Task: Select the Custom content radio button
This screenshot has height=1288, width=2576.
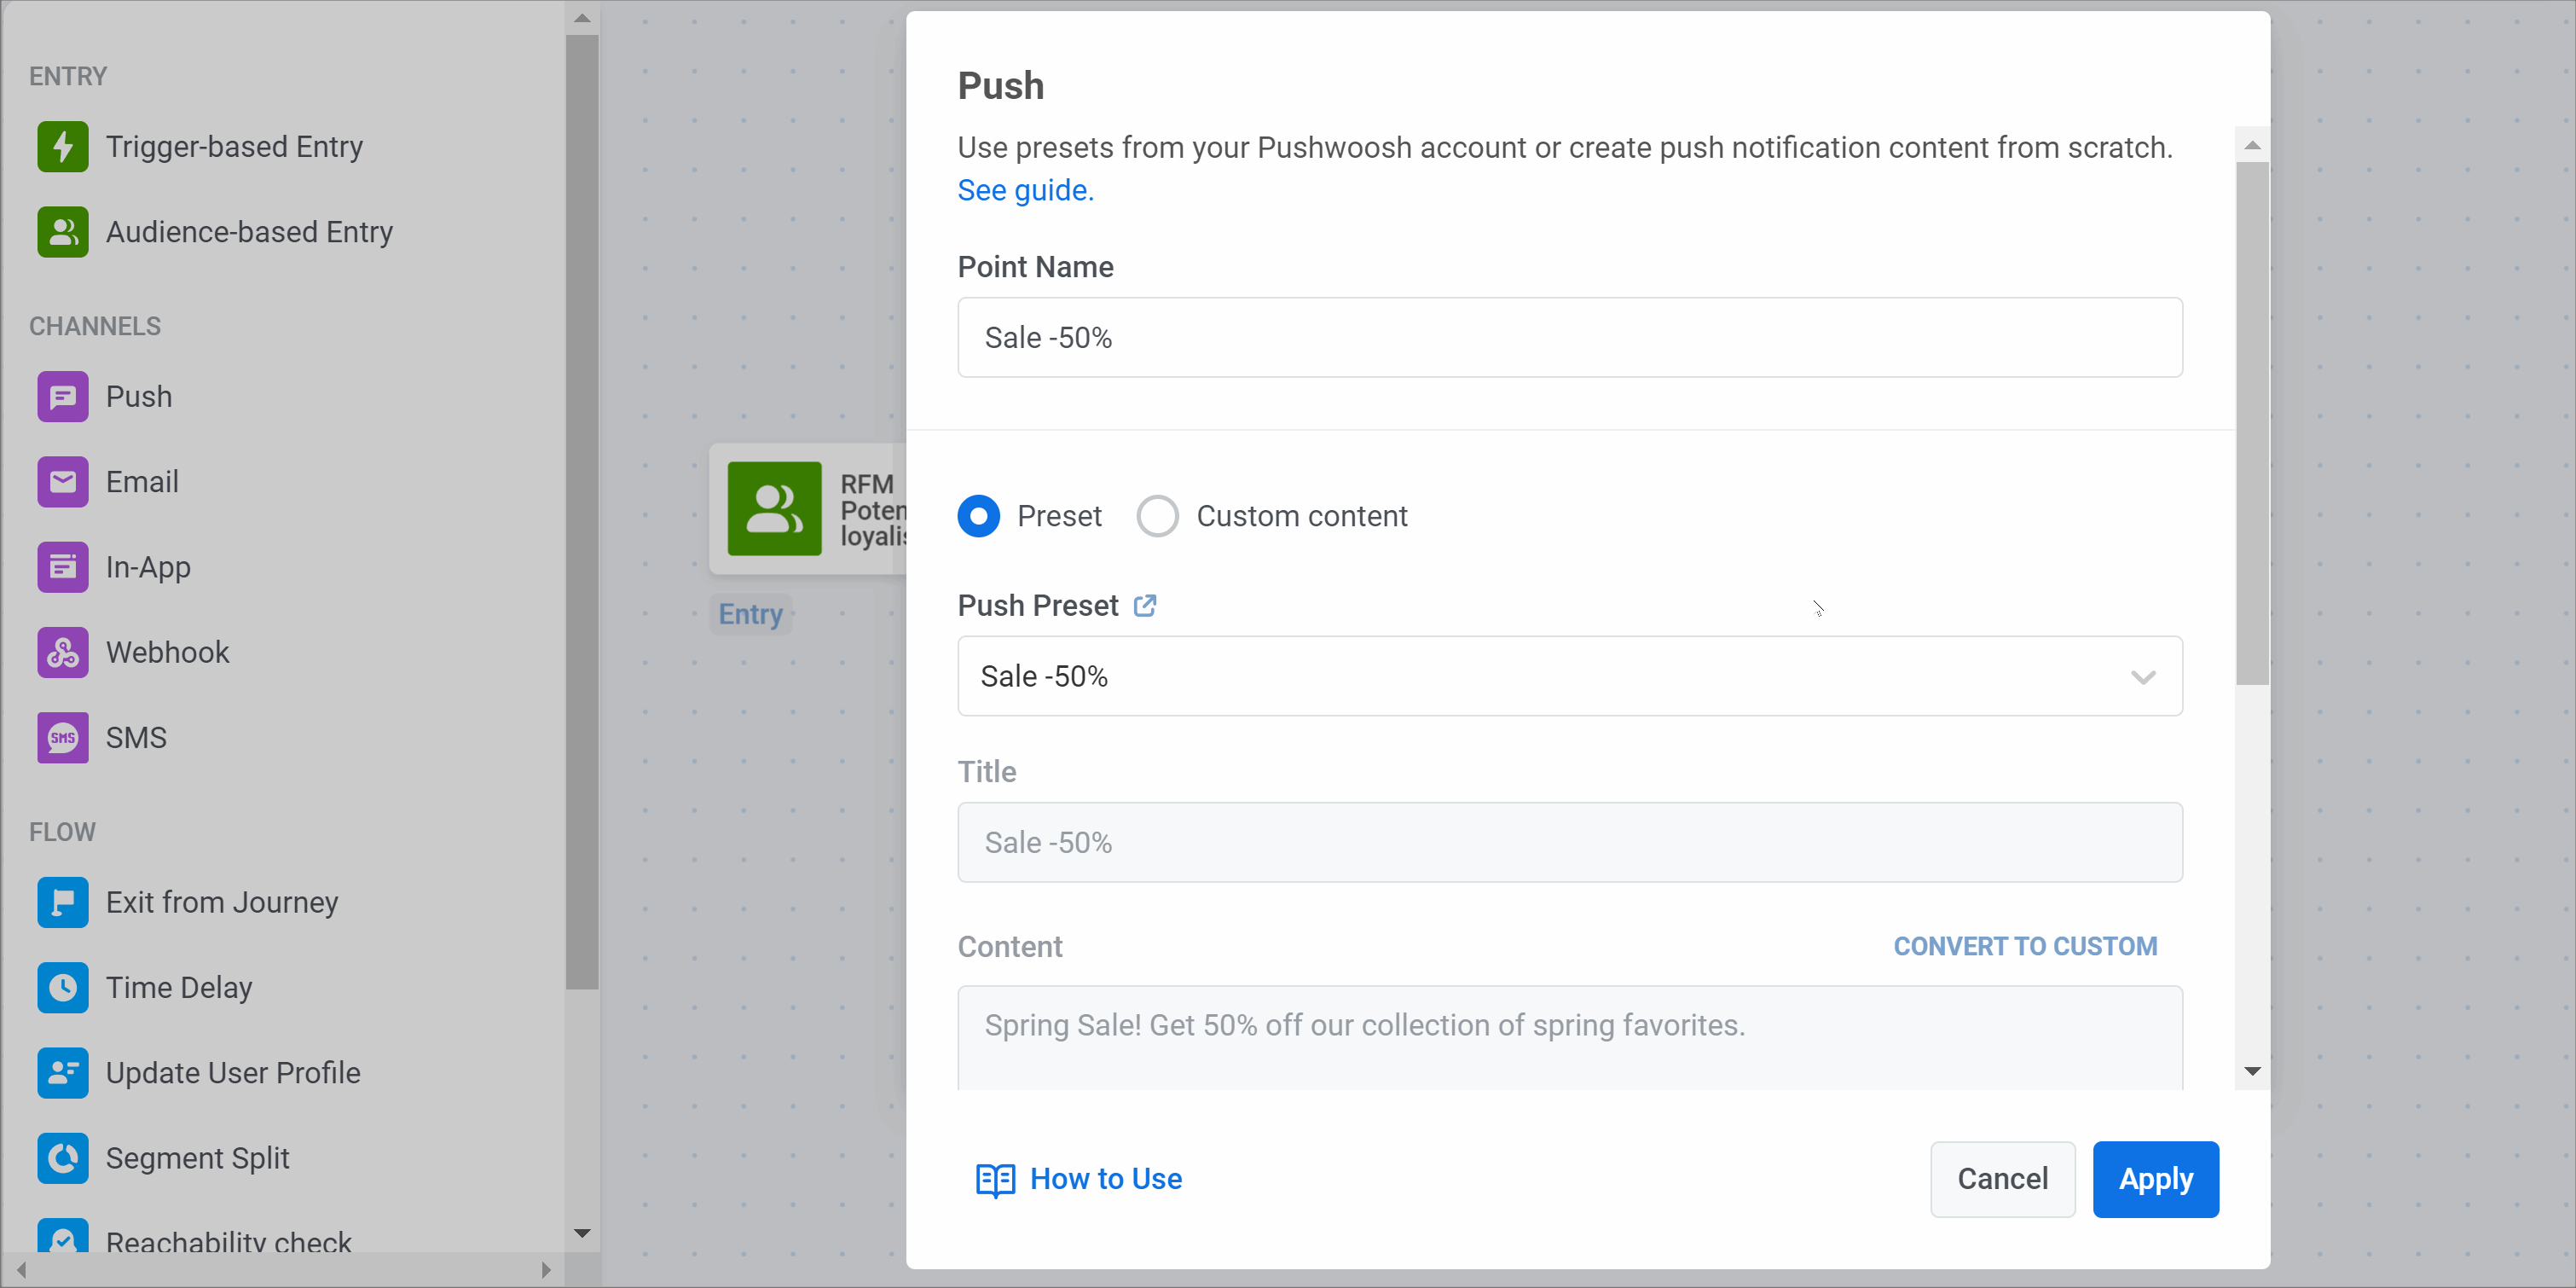Action: 1157,516
